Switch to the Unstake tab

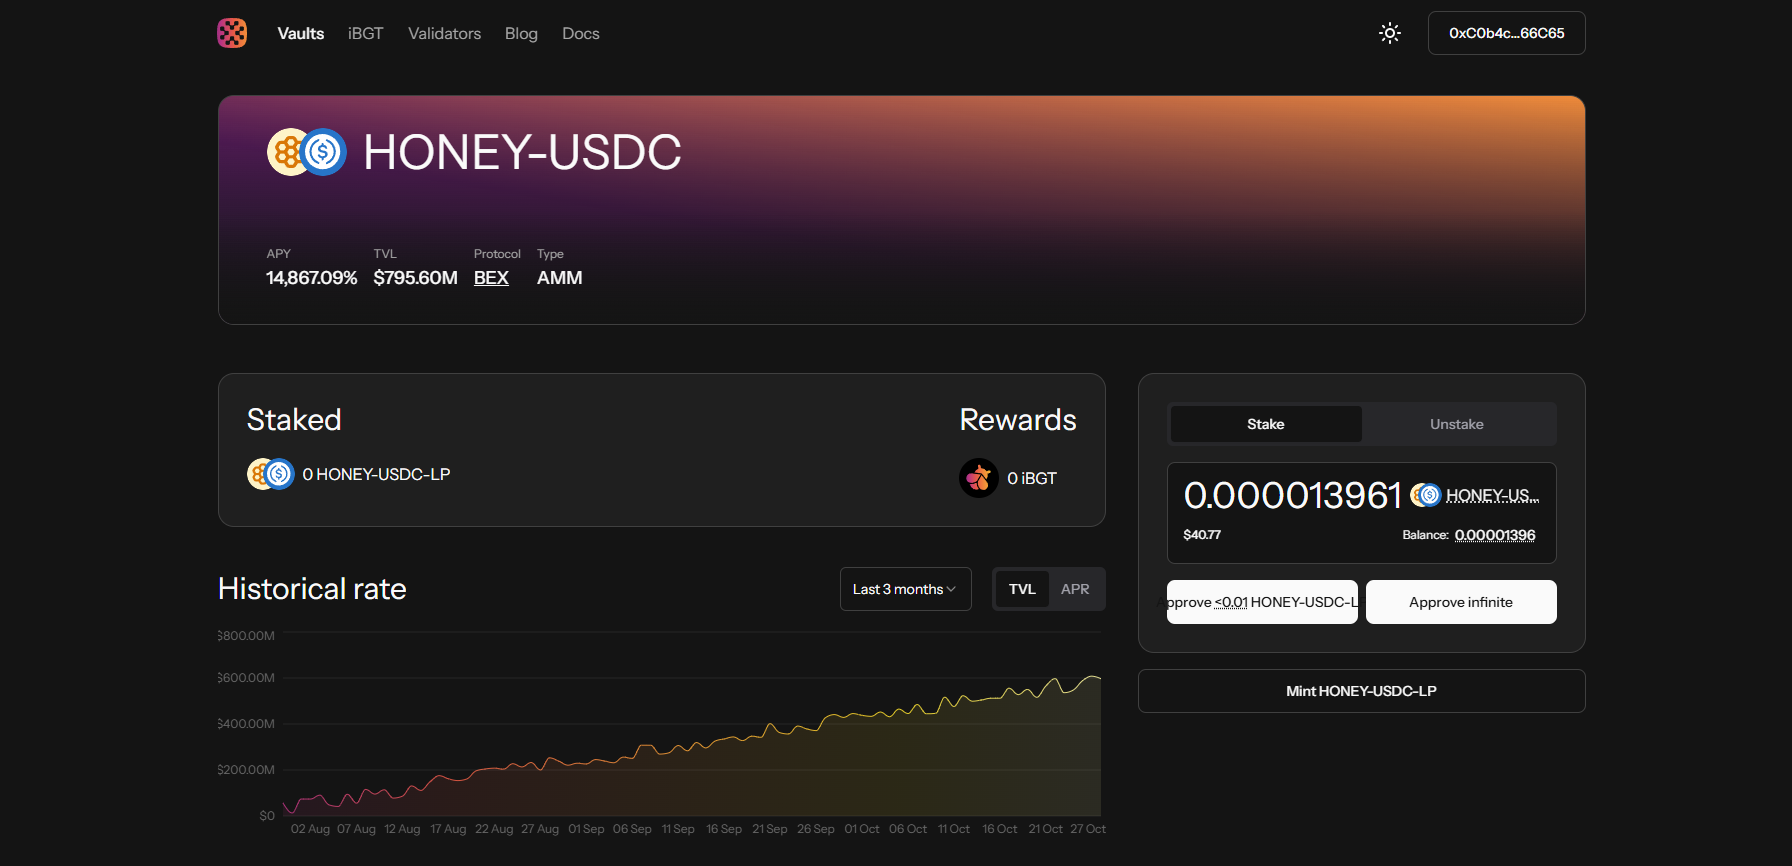pyautogui.click(x=1456, y=424)
